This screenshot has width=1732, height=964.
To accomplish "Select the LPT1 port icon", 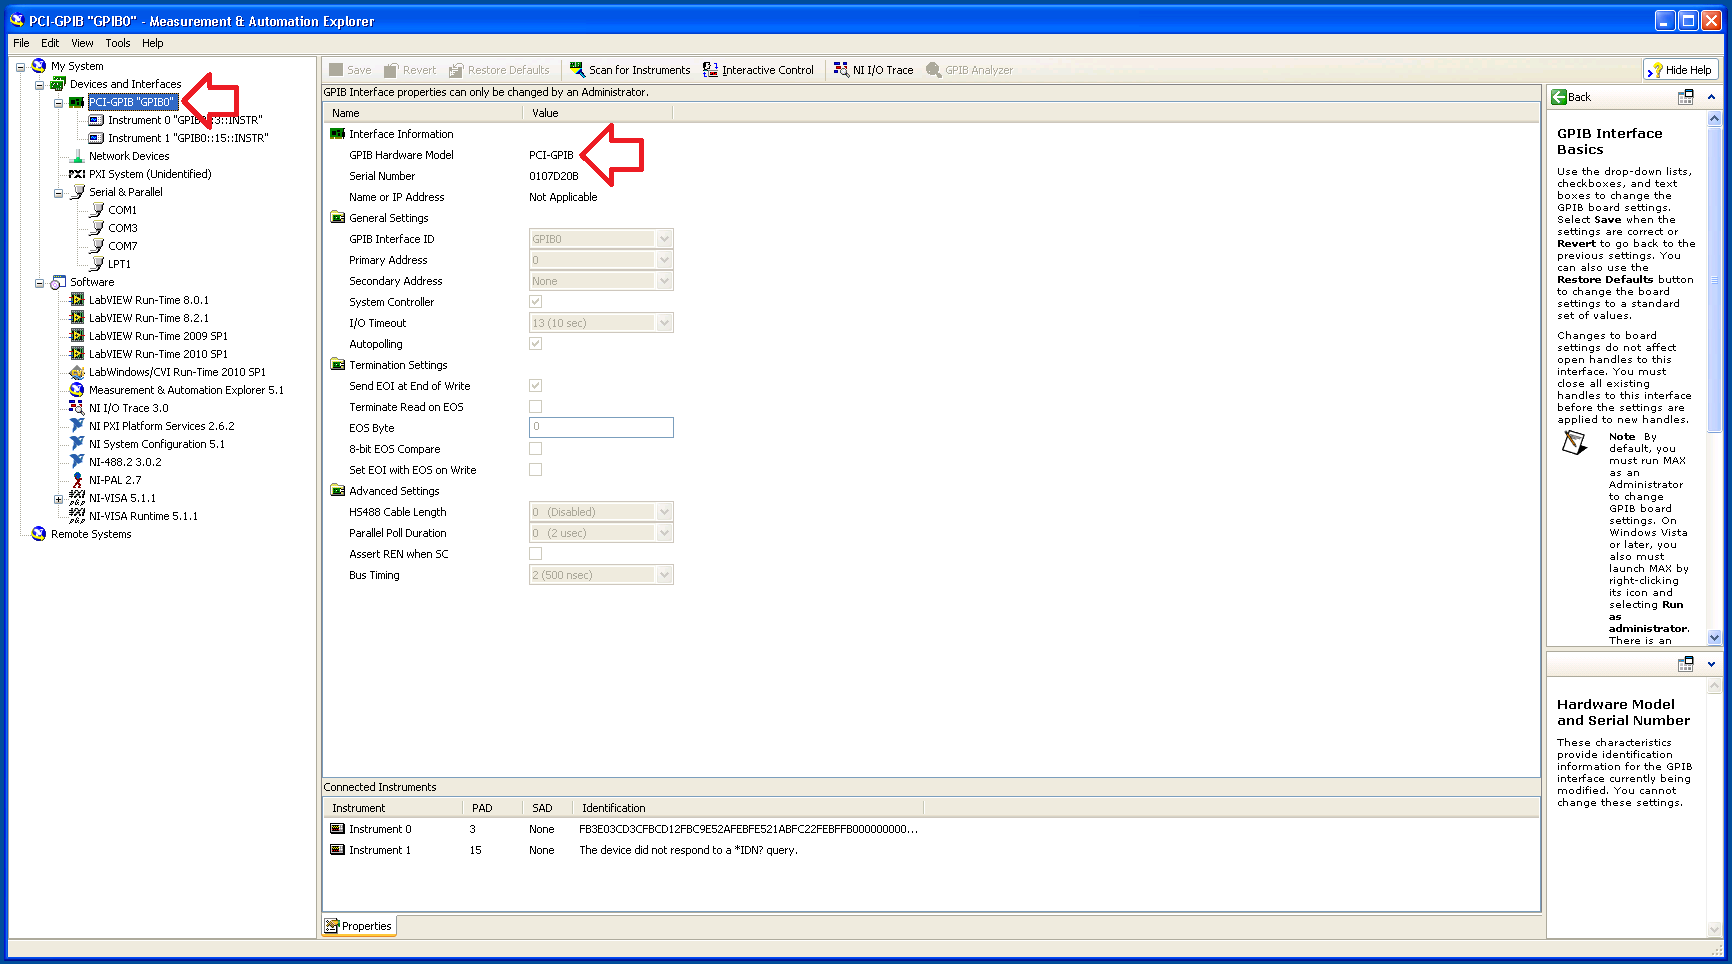I will [x=97, y=264].
